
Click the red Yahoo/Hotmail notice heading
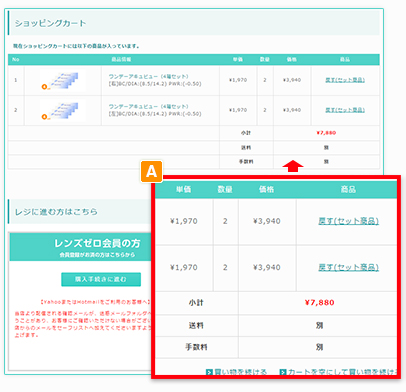95,302
